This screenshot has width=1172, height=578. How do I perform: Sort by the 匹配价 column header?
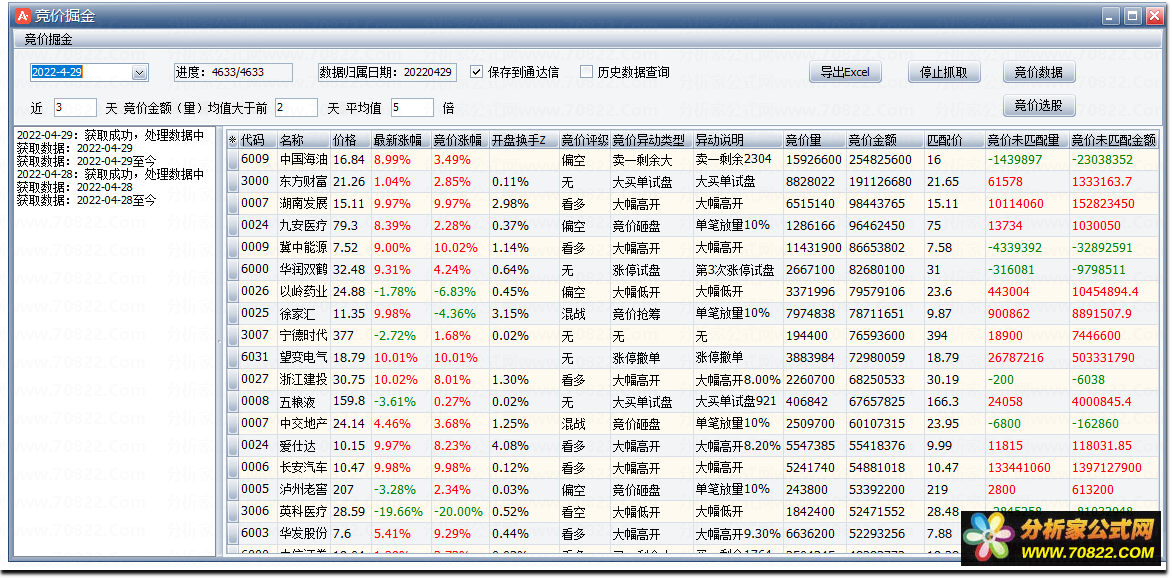click(954, 140)
